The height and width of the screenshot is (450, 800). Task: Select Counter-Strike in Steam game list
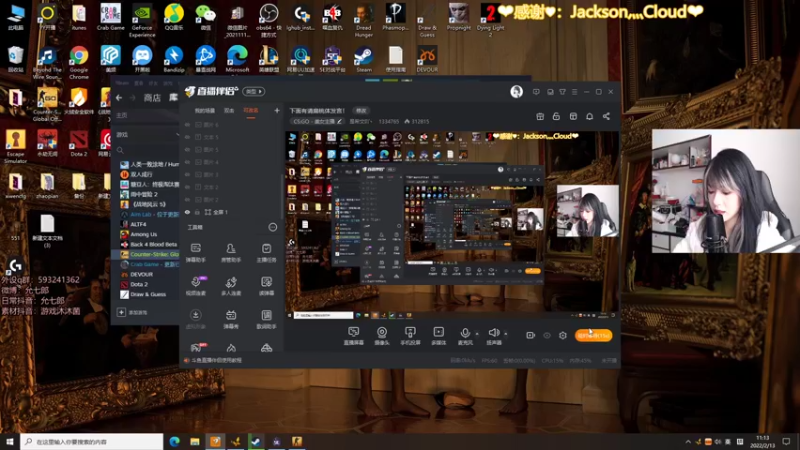[149, 254]
